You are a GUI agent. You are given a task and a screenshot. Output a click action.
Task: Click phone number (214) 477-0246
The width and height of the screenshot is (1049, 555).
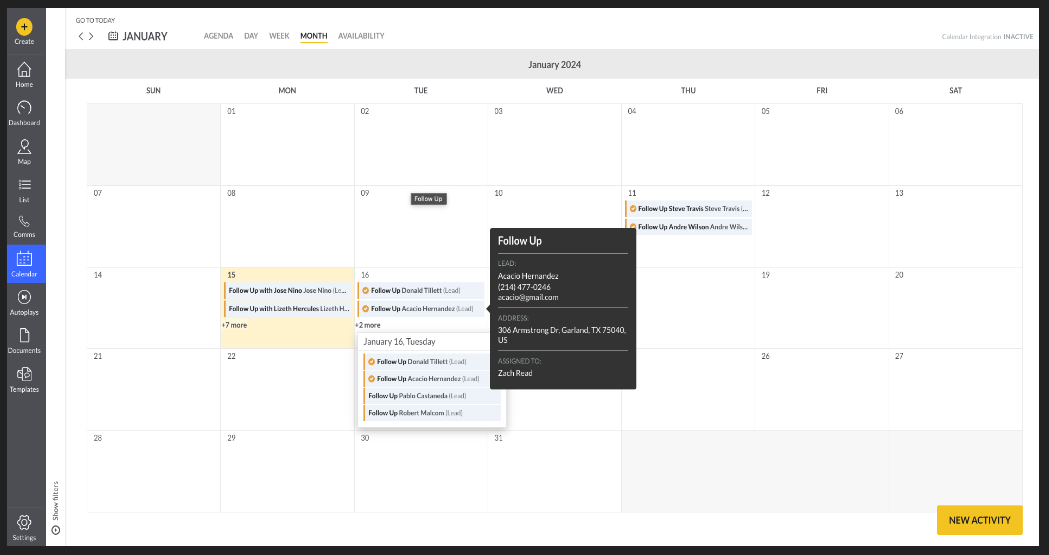(x=524, y=287)
